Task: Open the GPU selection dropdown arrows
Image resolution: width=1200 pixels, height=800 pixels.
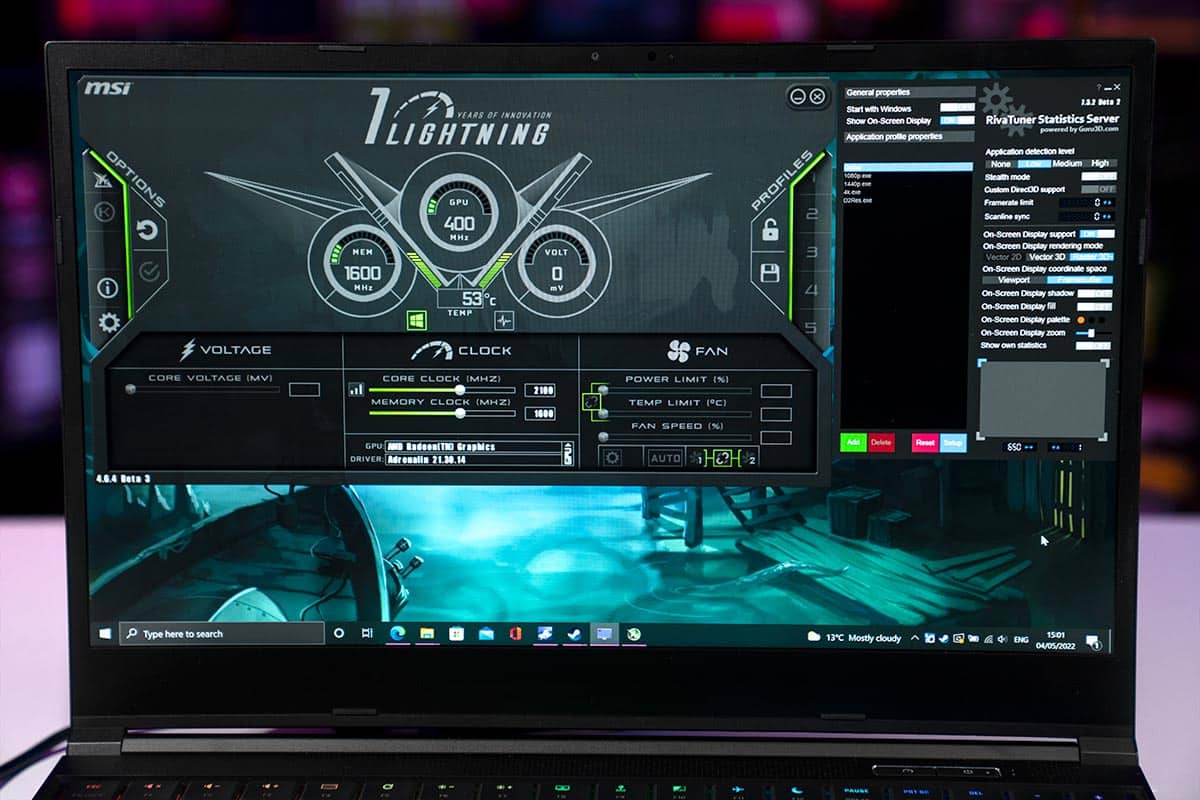Action: pos(569,453)
